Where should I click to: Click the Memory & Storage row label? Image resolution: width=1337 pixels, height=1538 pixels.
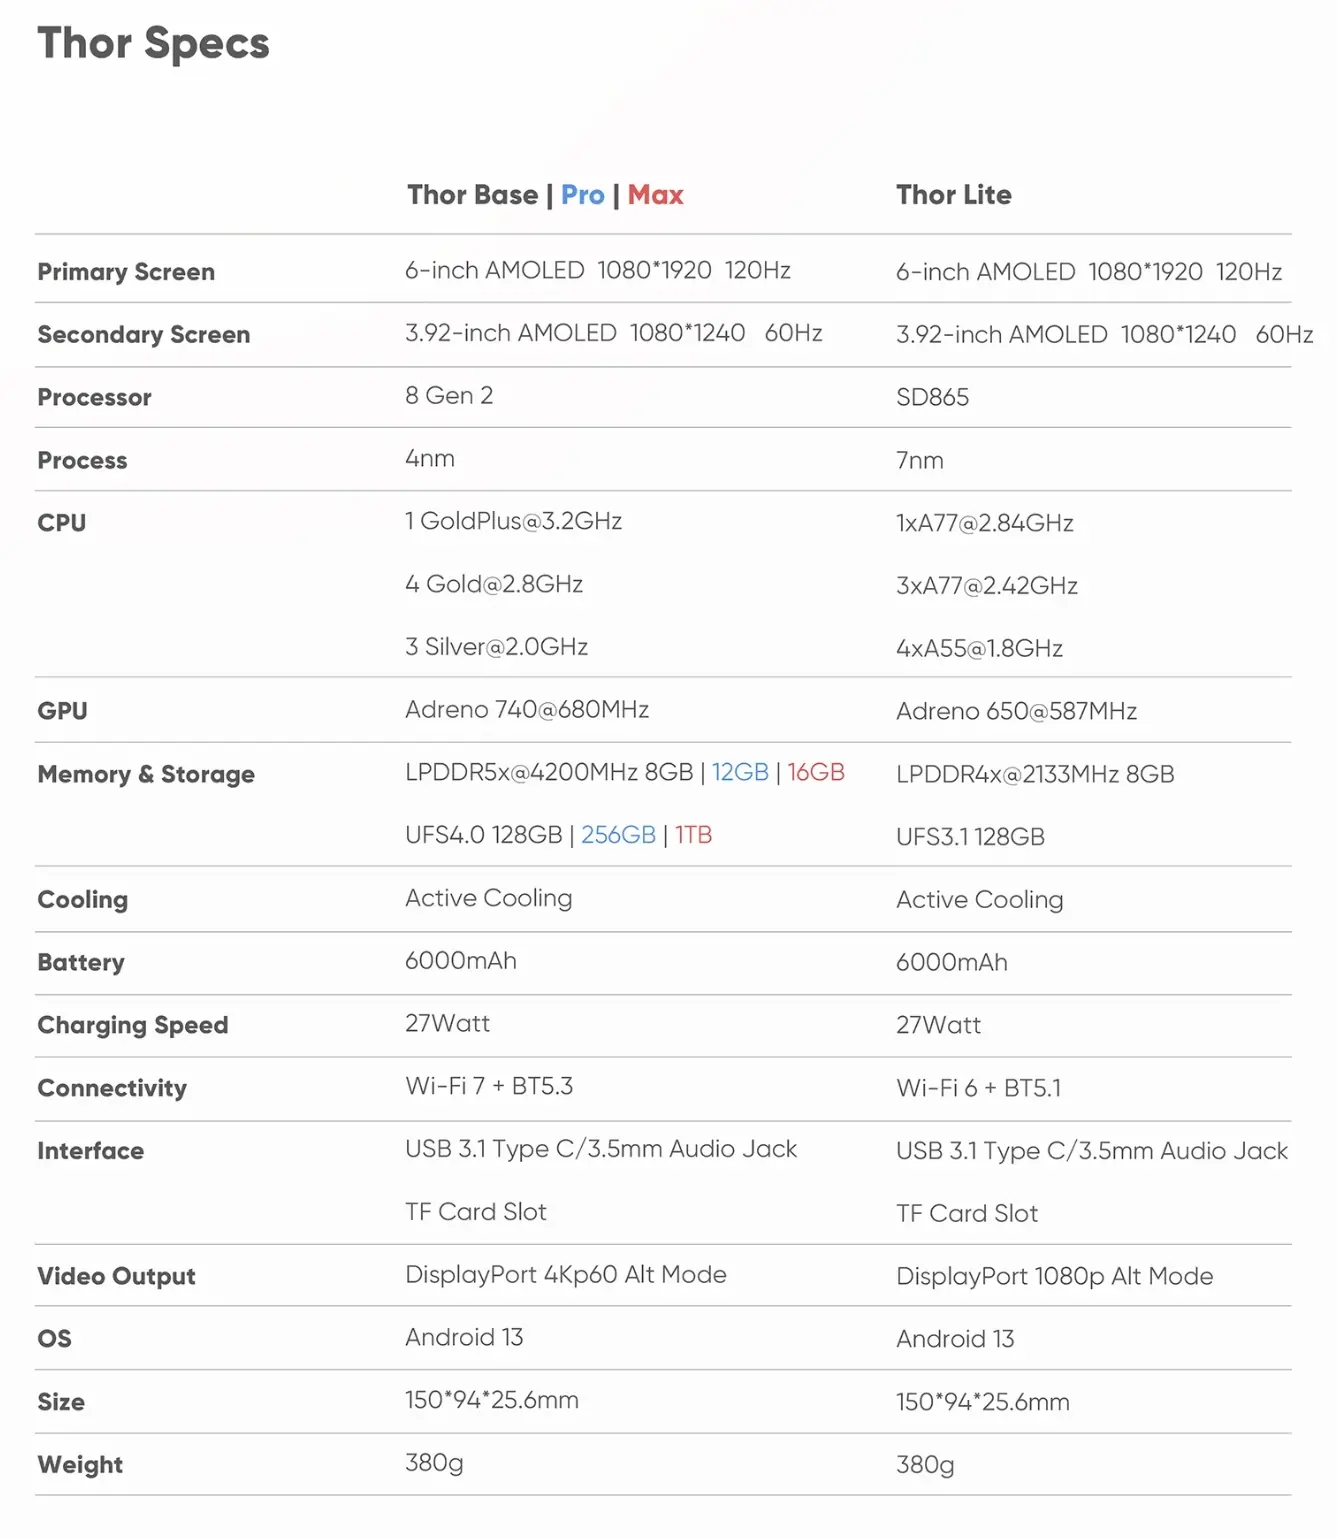point(146,775)
